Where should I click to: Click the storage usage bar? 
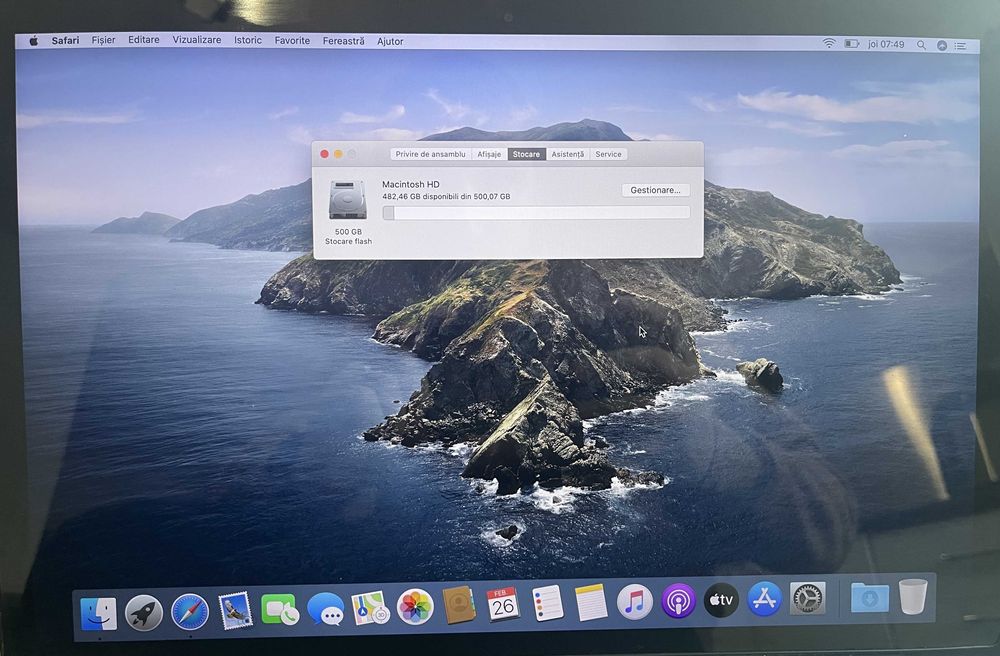[x=536, y=212]
